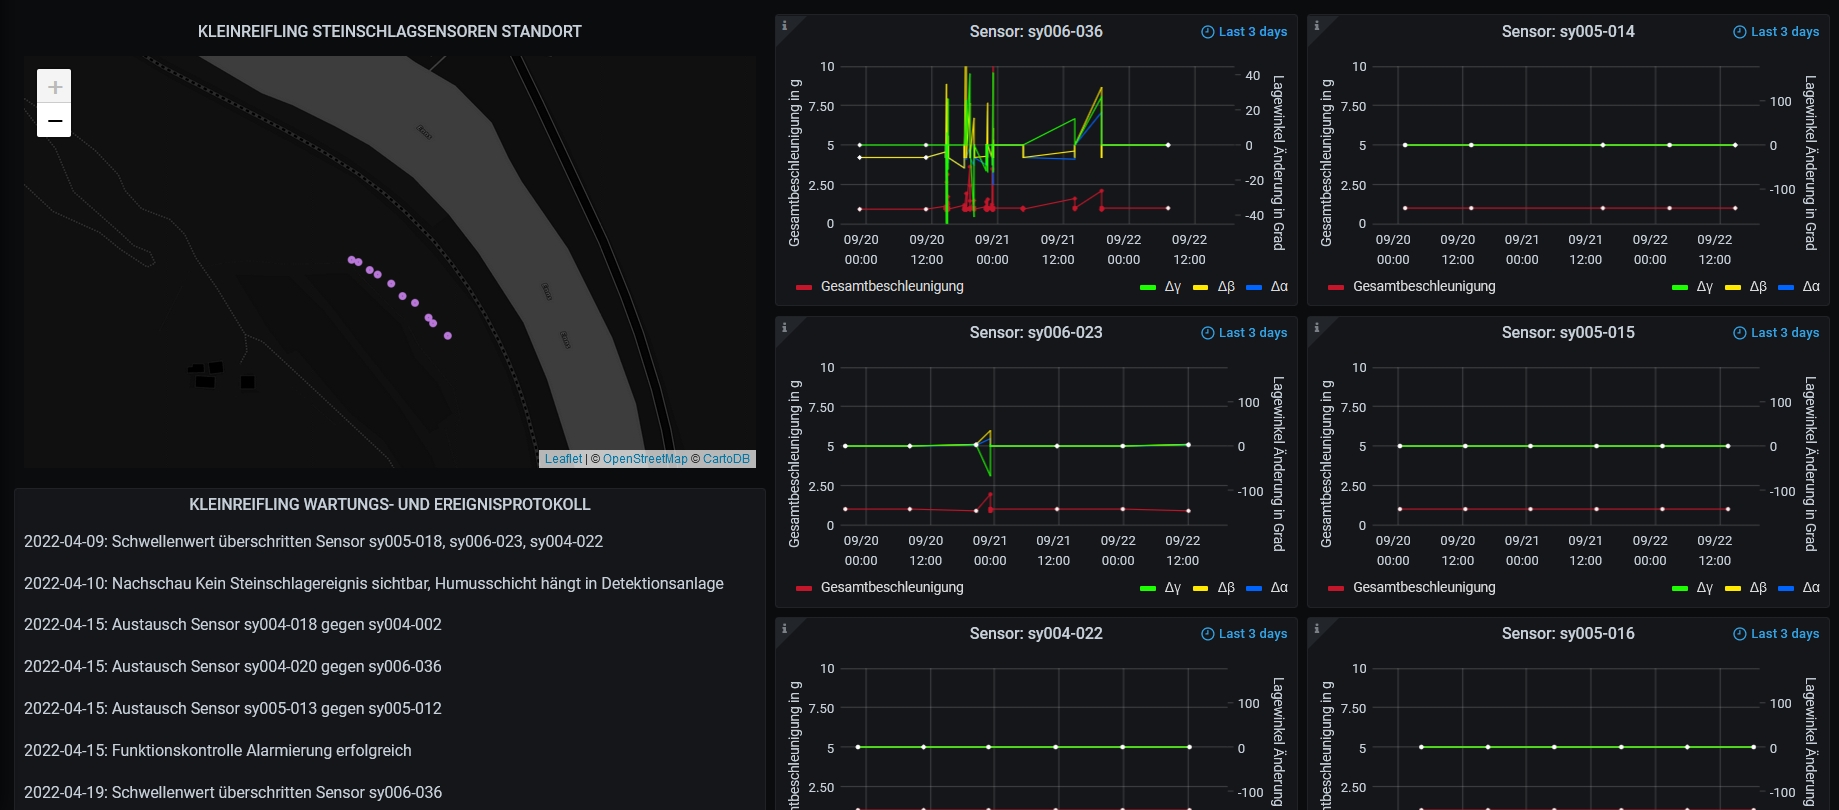
Task: Click Last 3 days text on sy005-015 panel
Action: click(1785, 333)
